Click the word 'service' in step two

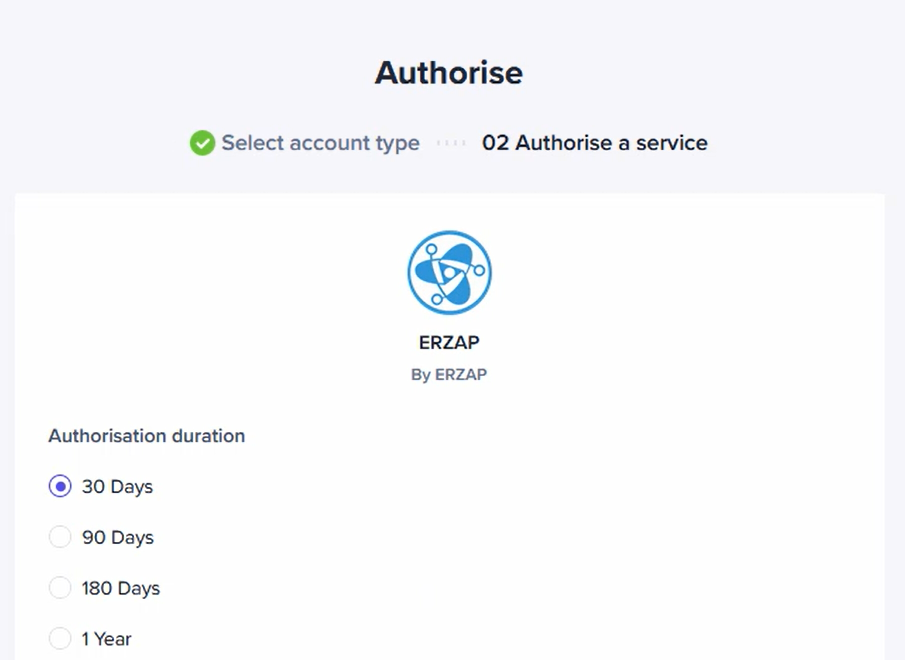point(671,143)
